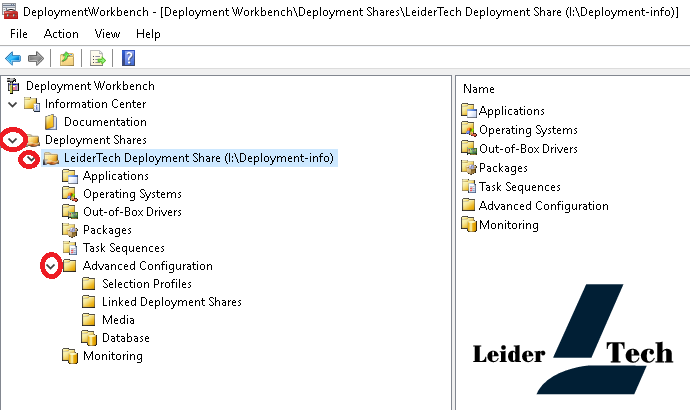Click the Applications icon in the Name list
The width and height of the screenshot is (690, 410).
coord(469,110)
